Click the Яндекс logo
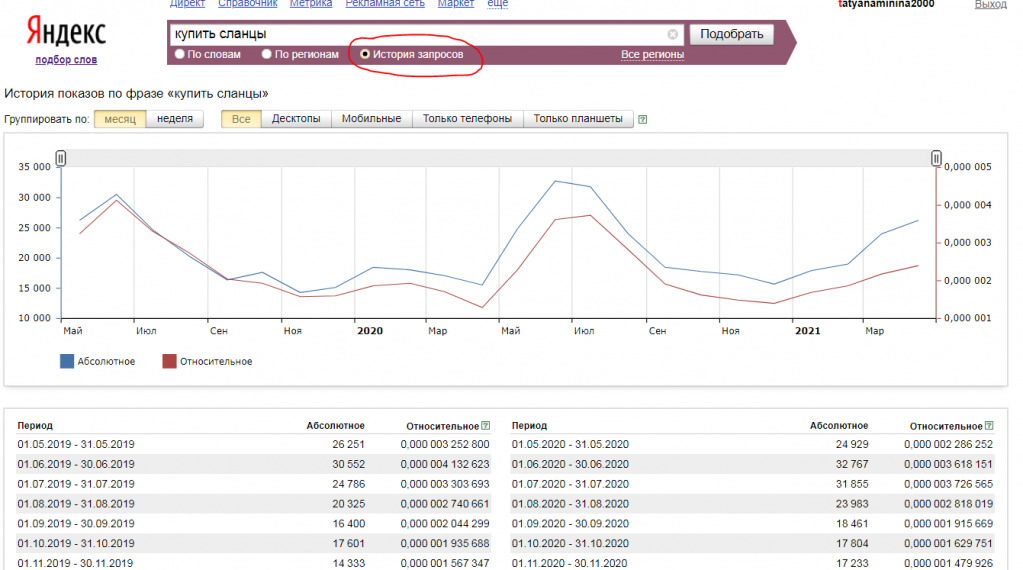The width and height of the screenshot is (1023, 570). [66, 33]
